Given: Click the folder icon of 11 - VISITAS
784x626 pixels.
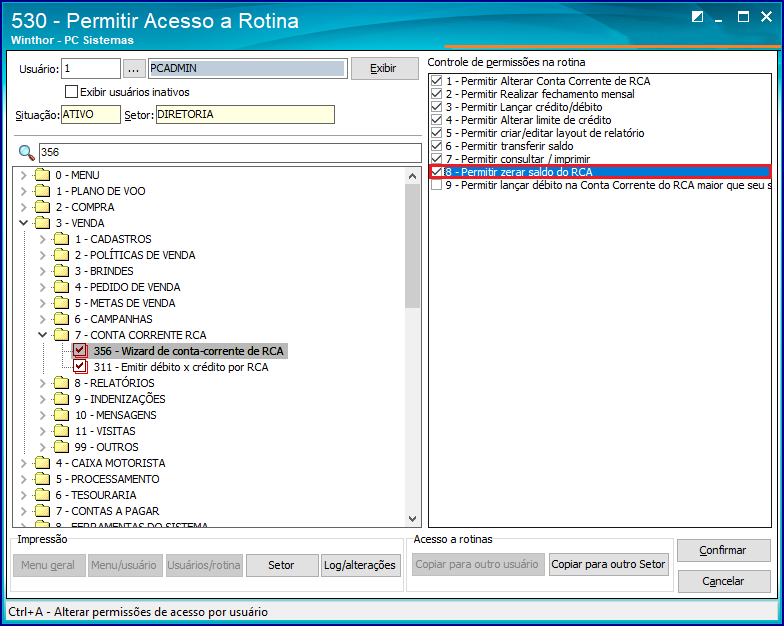Looking at the screenshot, I should [62, 431].
